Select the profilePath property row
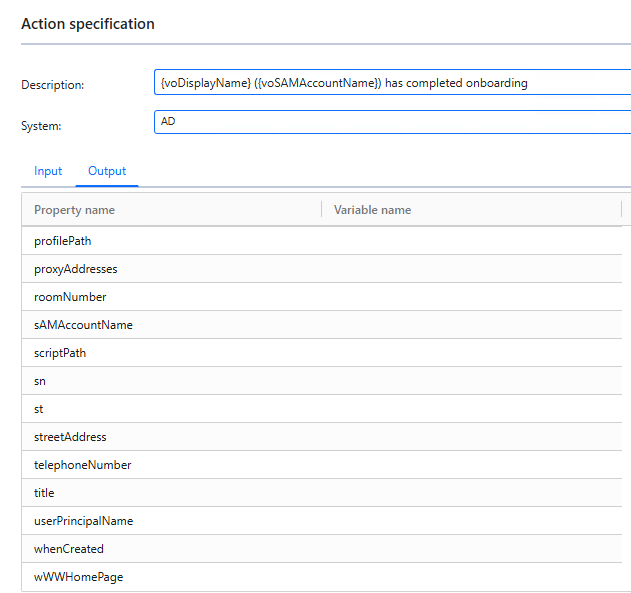Screen dimensions: 631x593 click(322, 241)
